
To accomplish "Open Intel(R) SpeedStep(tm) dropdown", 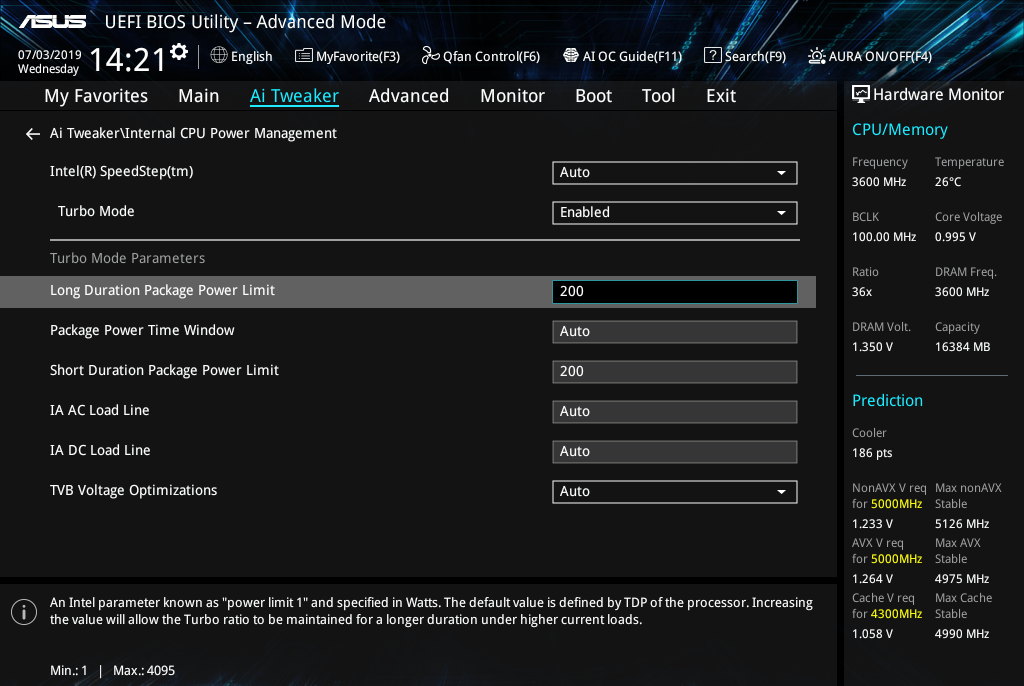I will pyautogui.click(x=675, y=172).
